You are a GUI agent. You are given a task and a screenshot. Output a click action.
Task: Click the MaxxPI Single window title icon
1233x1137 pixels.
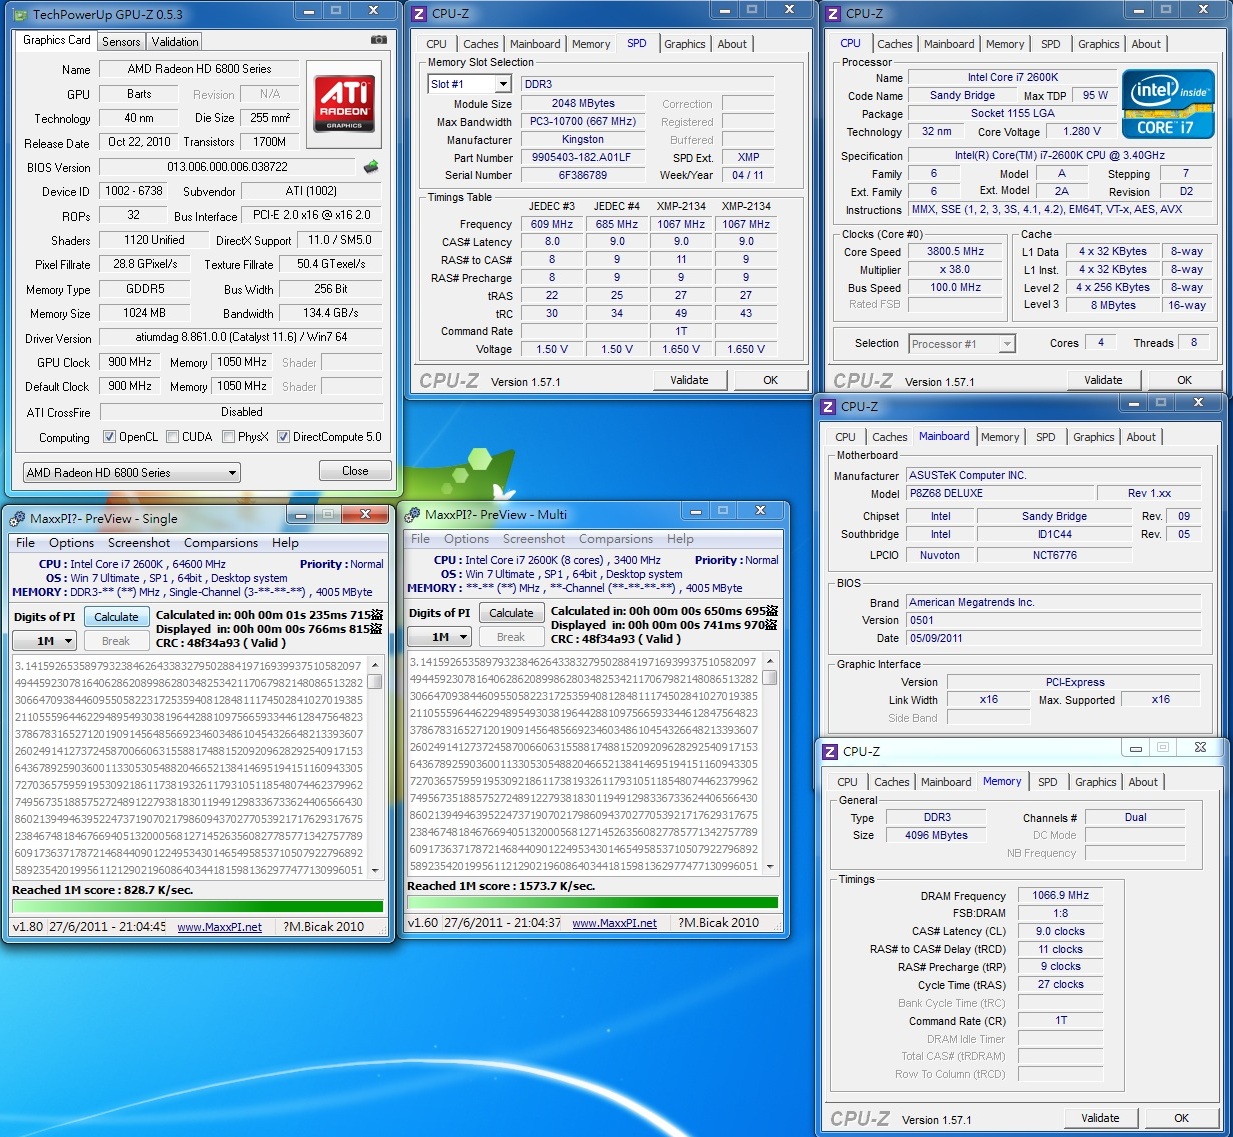pyautogui.click(x=17, y=518)
